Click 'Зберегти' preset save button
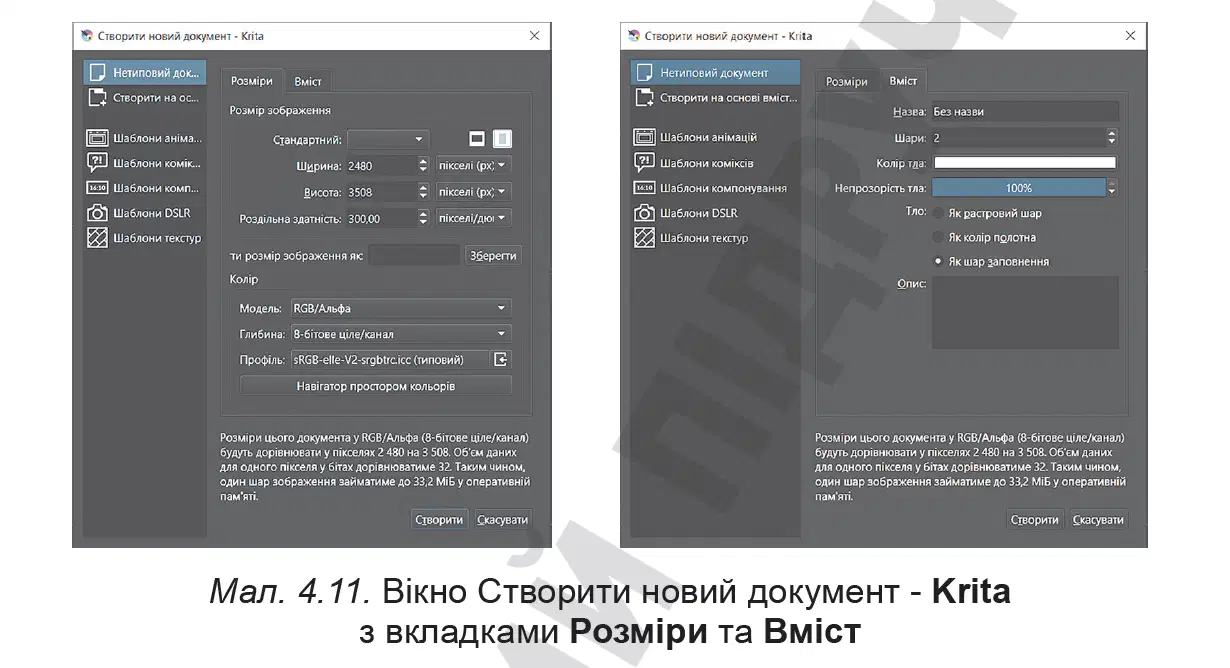1230x668 pixels. tap(494, 256)
